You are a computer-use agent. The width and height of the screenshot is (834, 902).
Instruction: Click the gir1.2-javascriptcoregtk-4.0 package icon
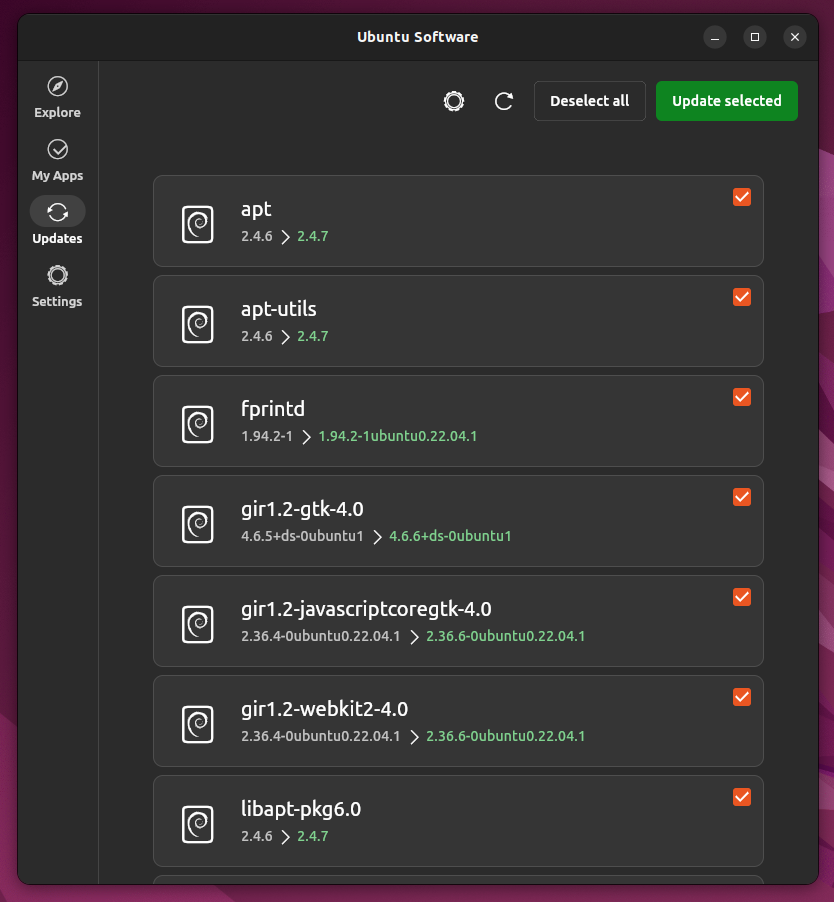(x=198, y=624)
